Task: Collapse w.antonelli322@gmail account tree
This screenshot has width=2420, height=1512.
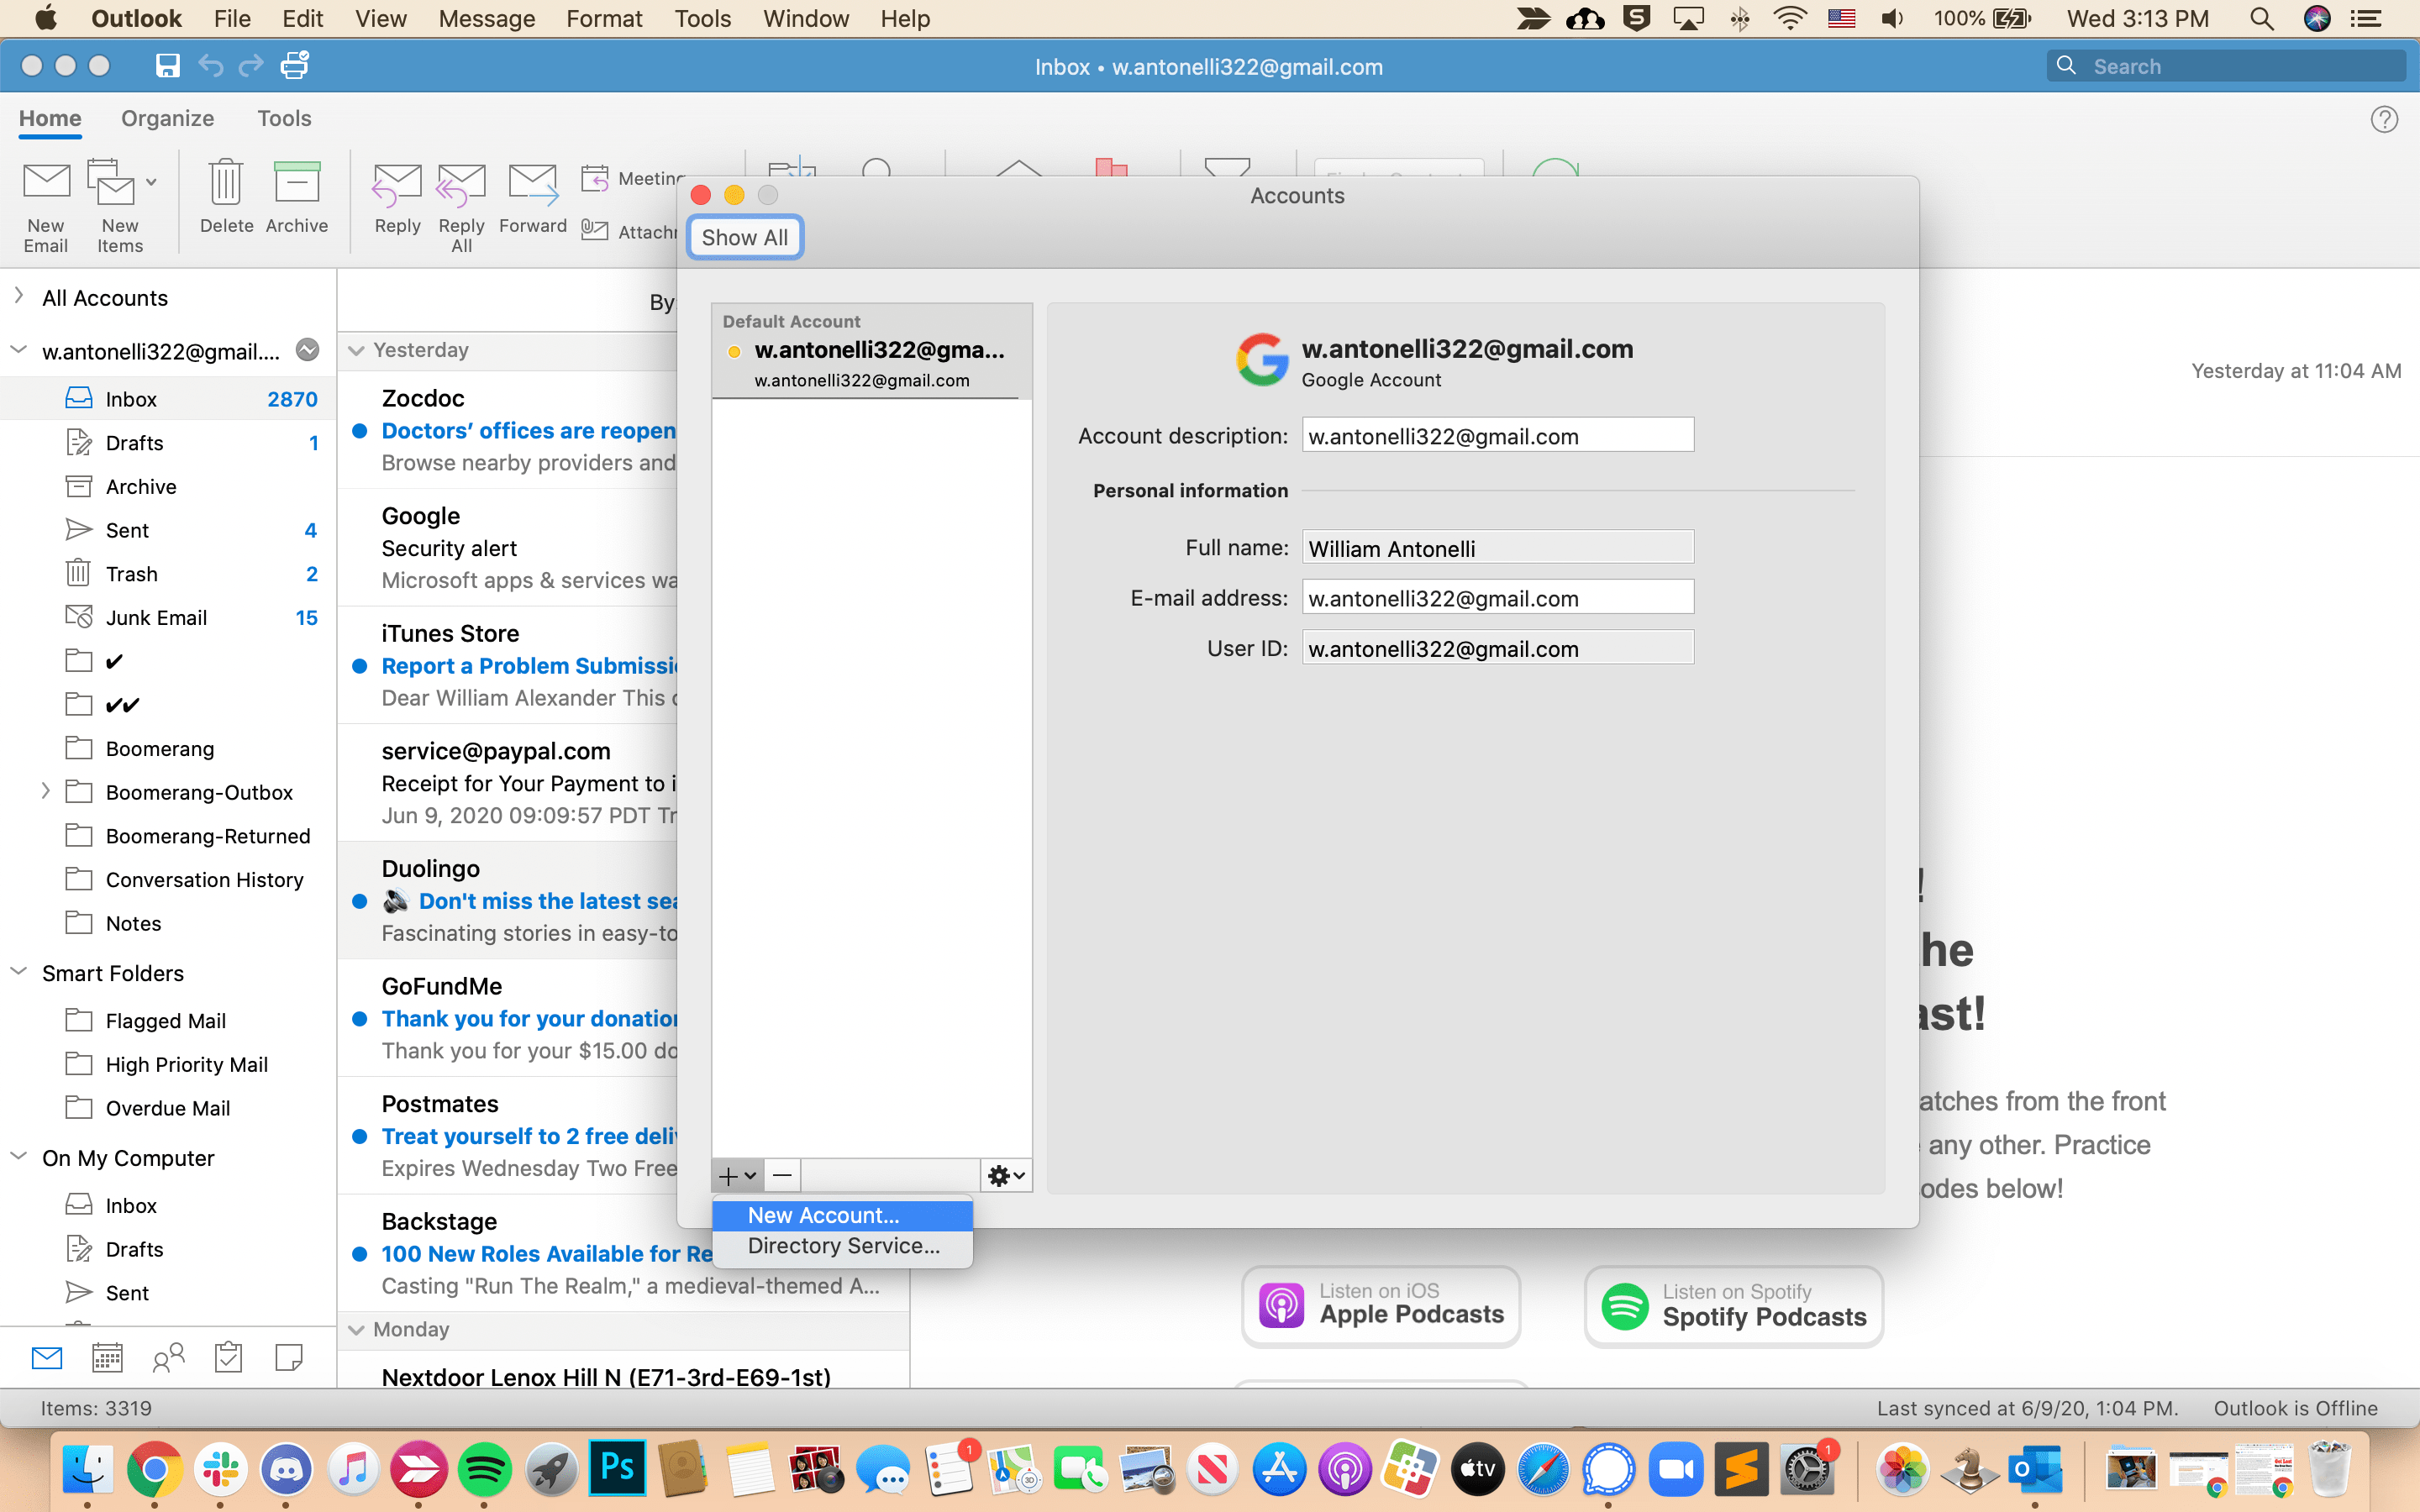Action: (x=18, y=350)
